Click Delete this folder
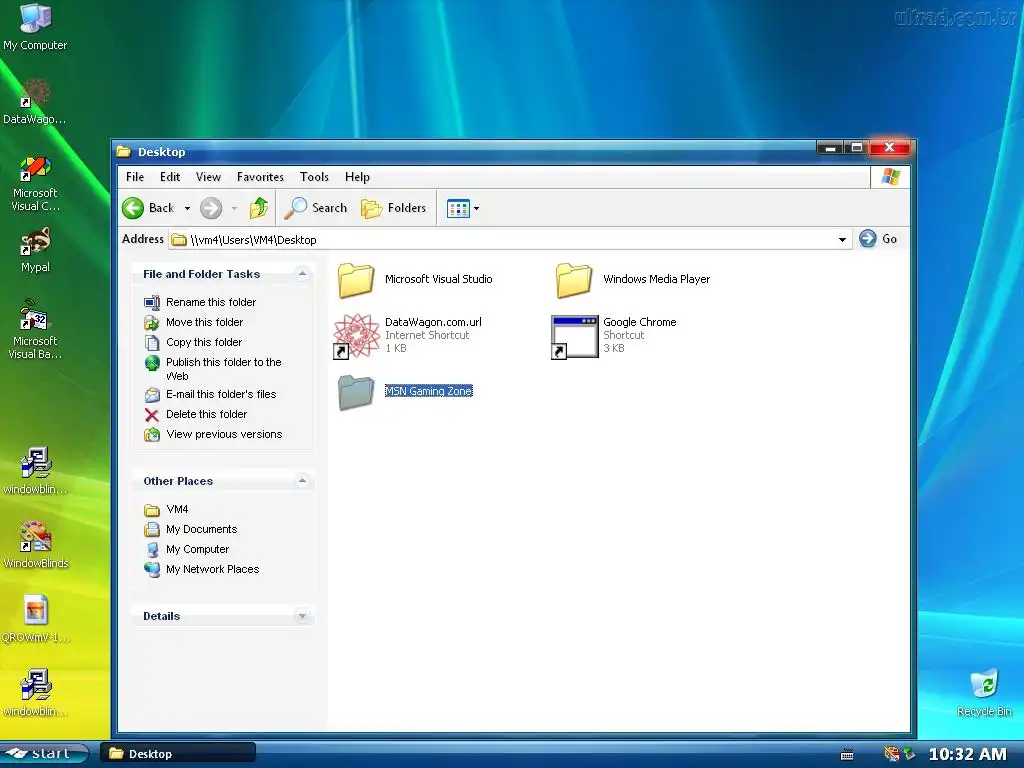This screenshot has width=1024, height=768. tap(195, 414)
